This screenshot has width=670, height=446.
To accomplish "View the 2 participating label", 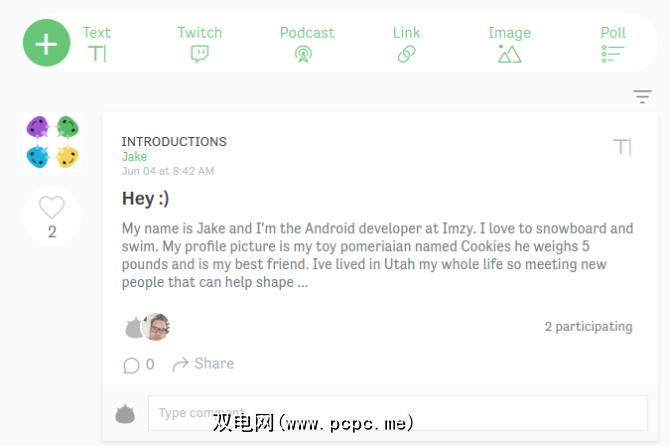I will pos(588,327).
